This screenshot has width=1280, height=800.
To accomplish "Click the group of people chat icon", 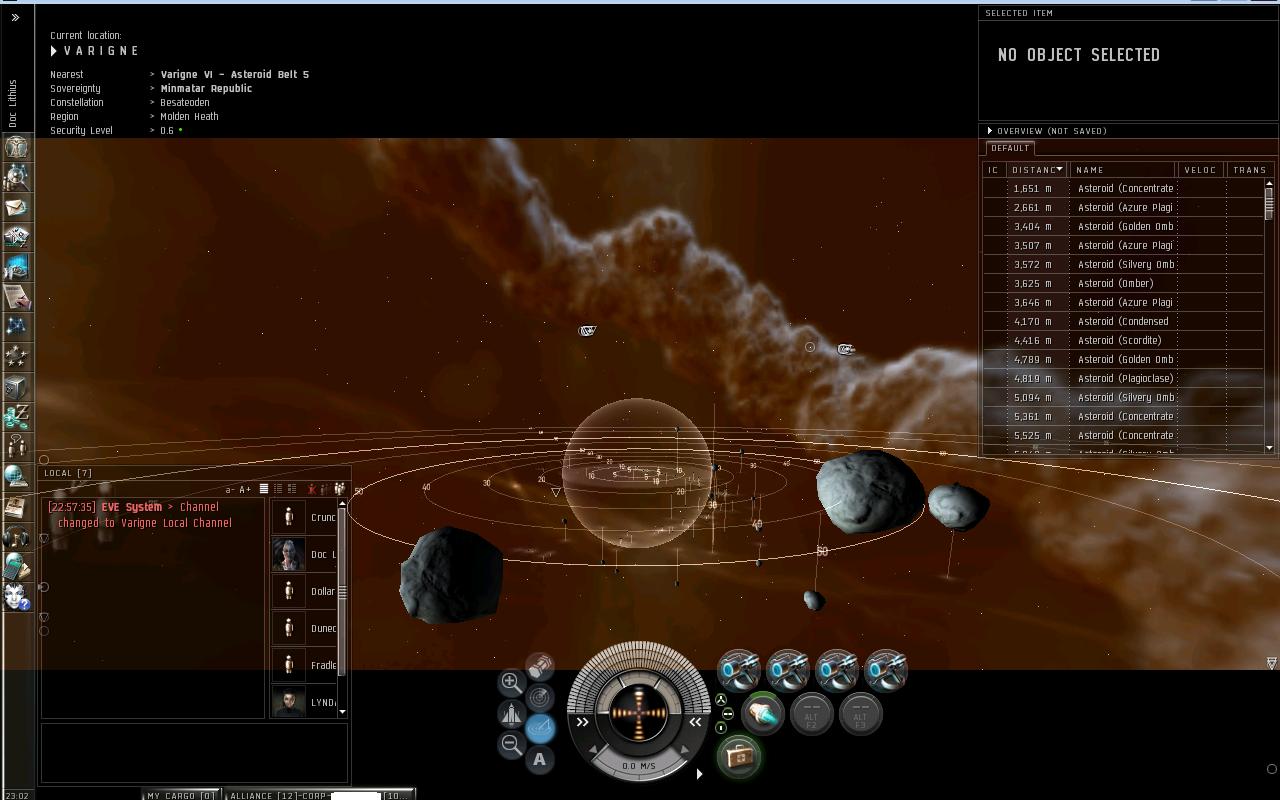I will (x=339, y=489).
